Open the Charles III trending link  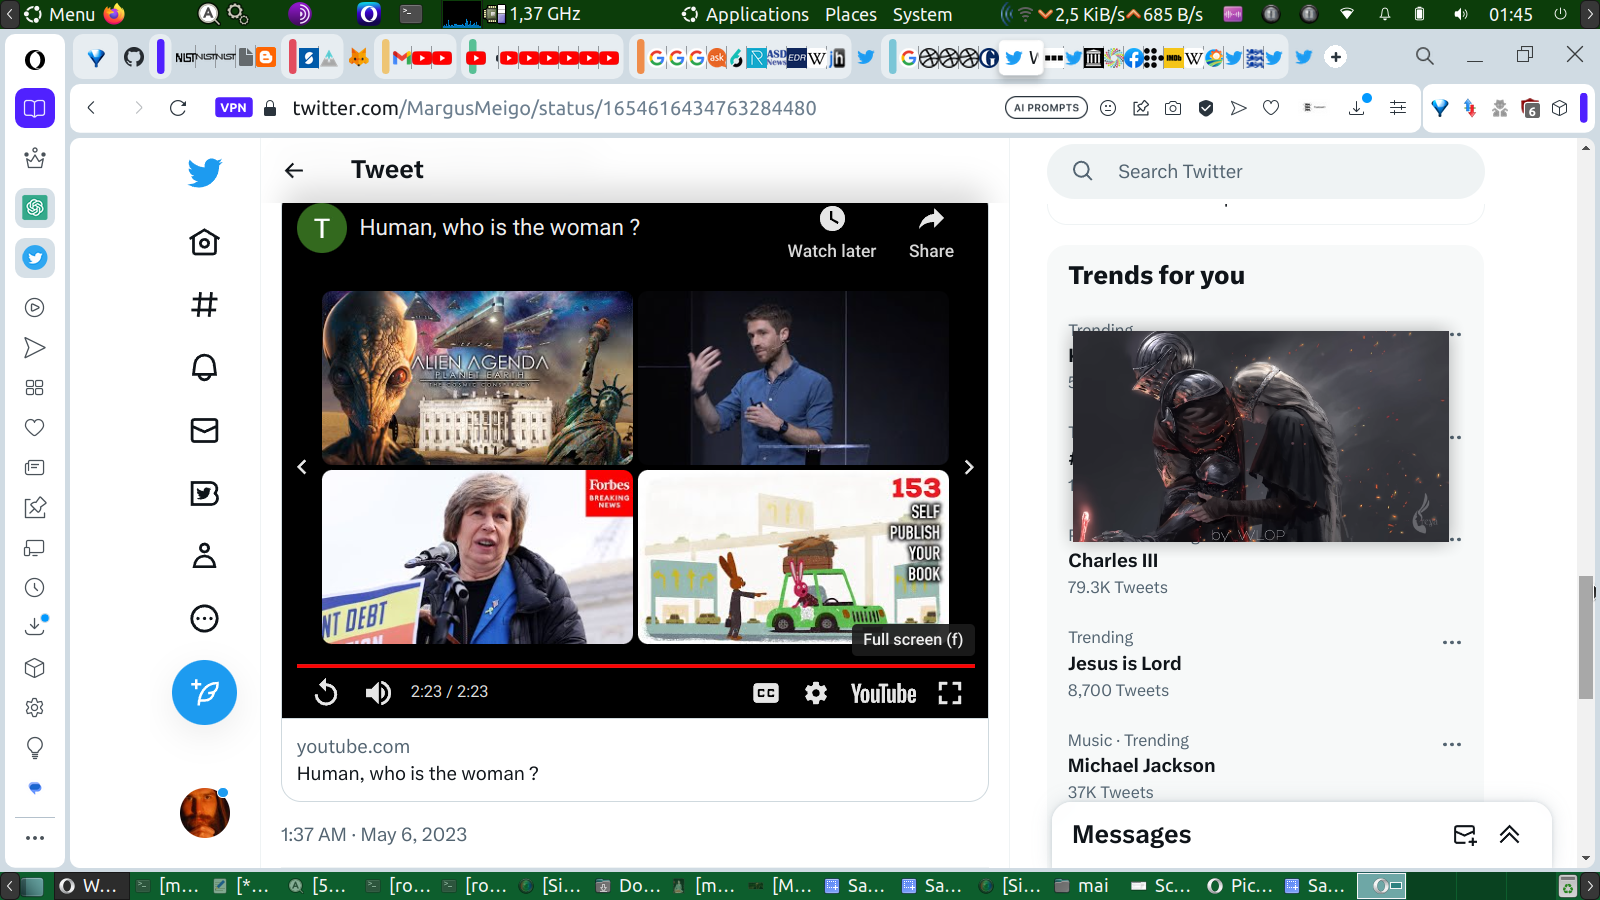pyautogui.click(x=1113, y=561)
